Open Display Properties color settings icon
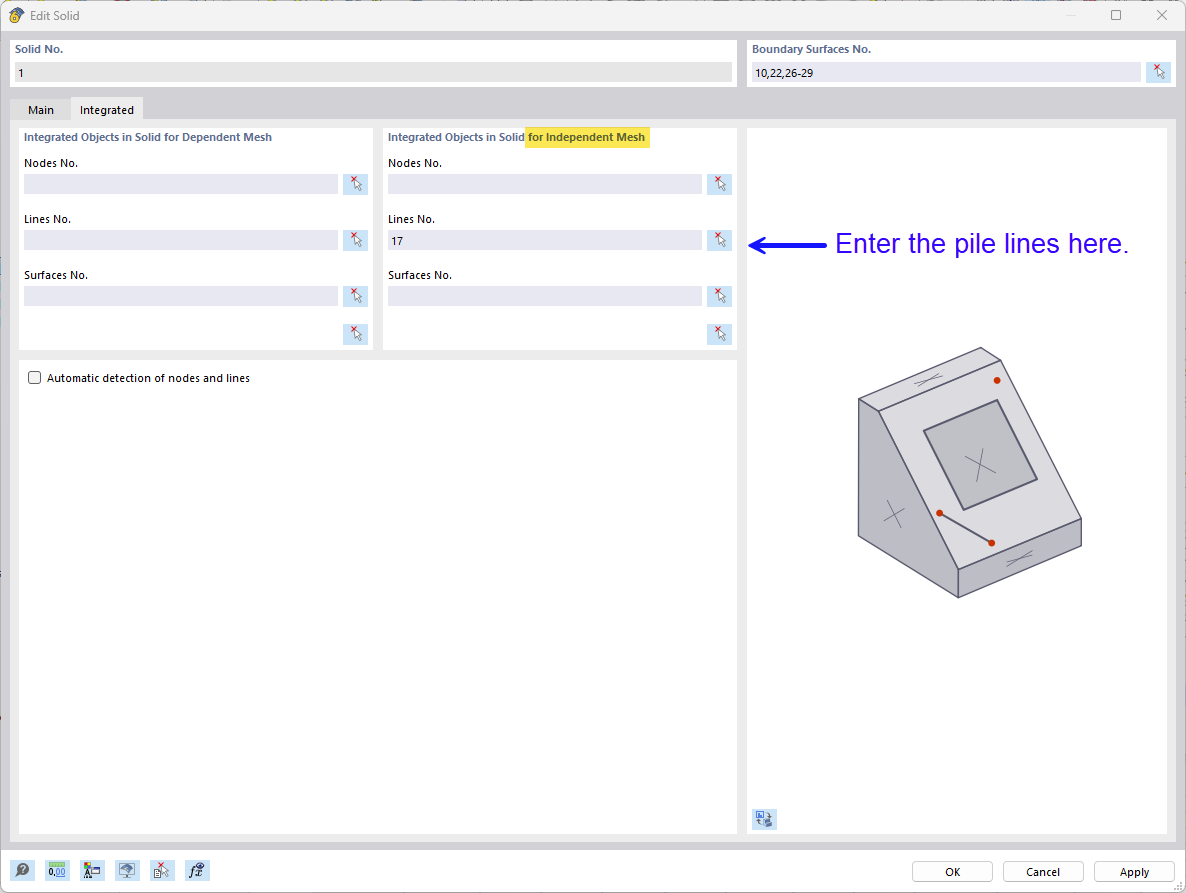 pyautogui.click(x=92, y=870)
